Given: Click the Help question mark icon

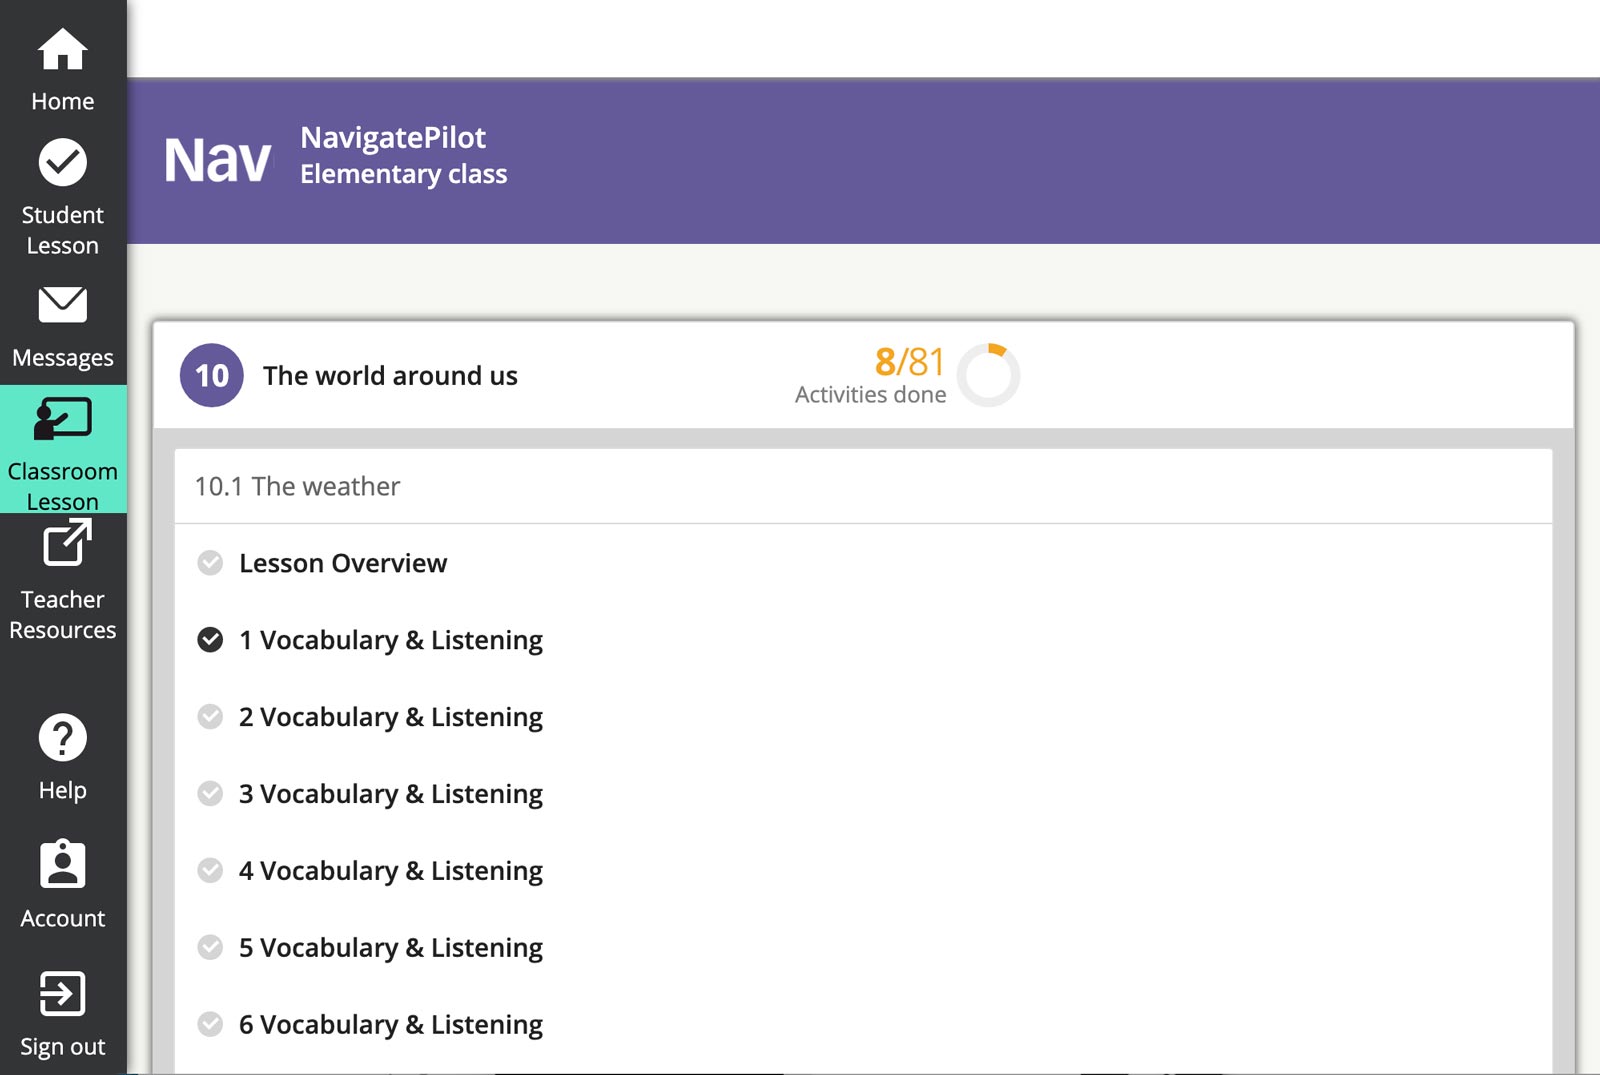Looking at the screenshot, I should (62, 738).
